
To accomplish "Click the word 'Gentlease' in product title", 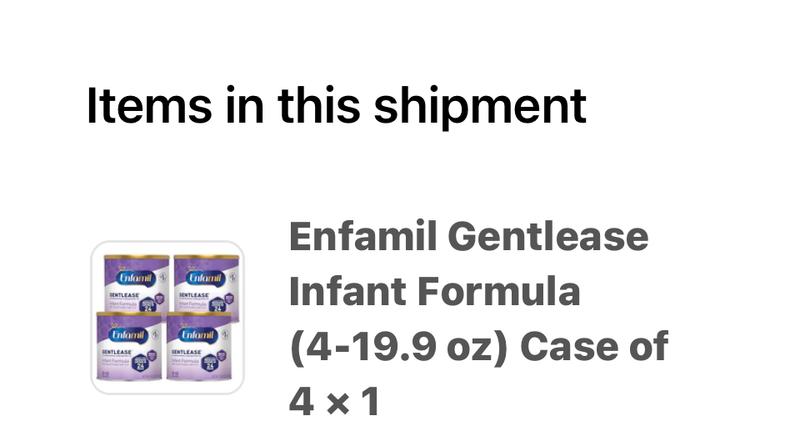I will [x=548, y=236].
